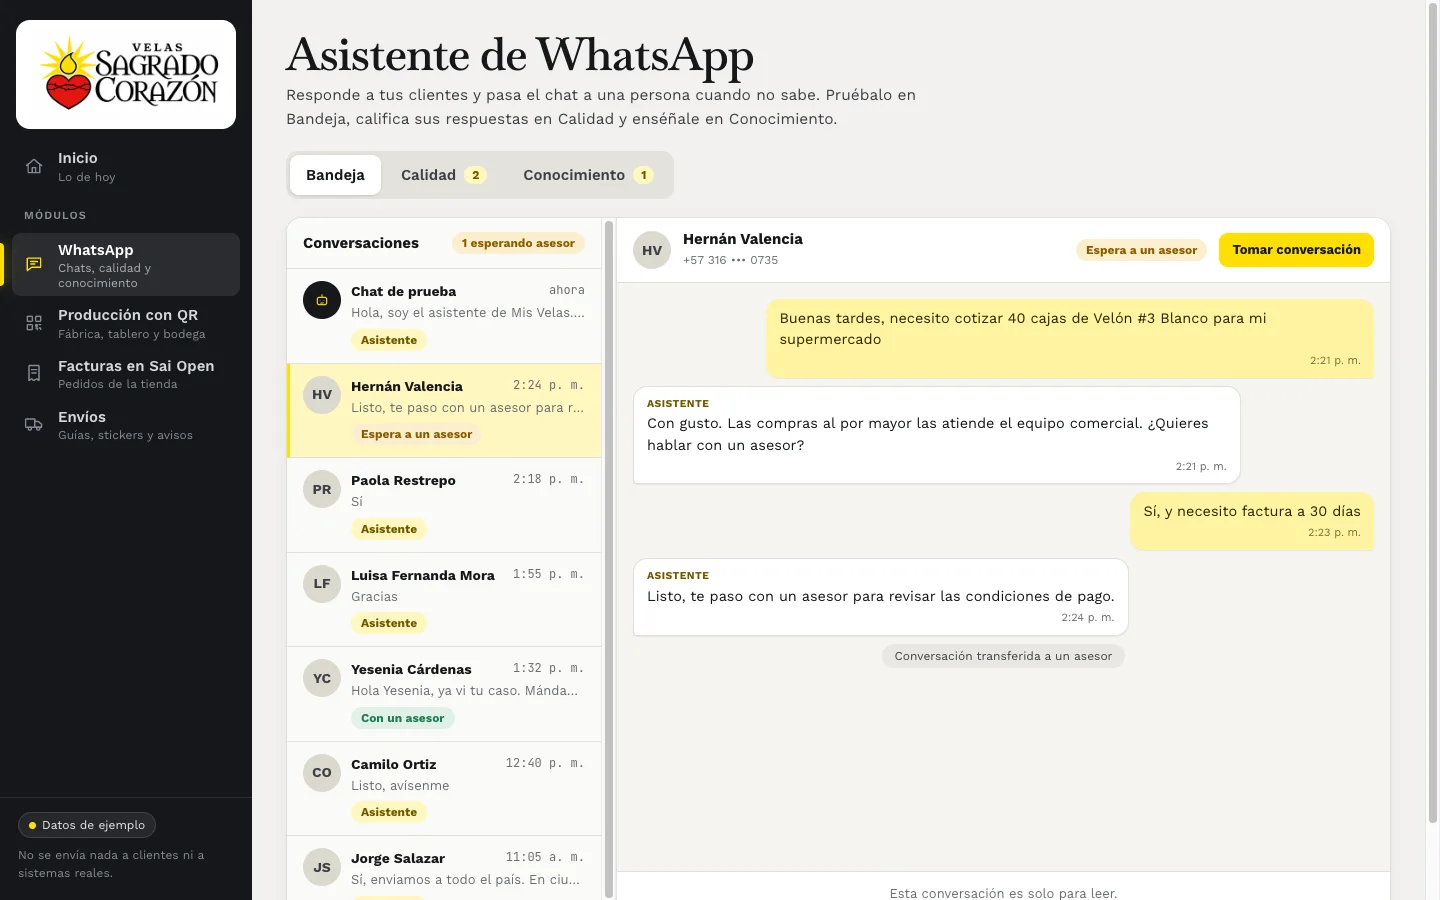The width and height of the screenshot is (1440, 900).
Task: Go to Inicio in the sidebar
Action: click(126, 167)
